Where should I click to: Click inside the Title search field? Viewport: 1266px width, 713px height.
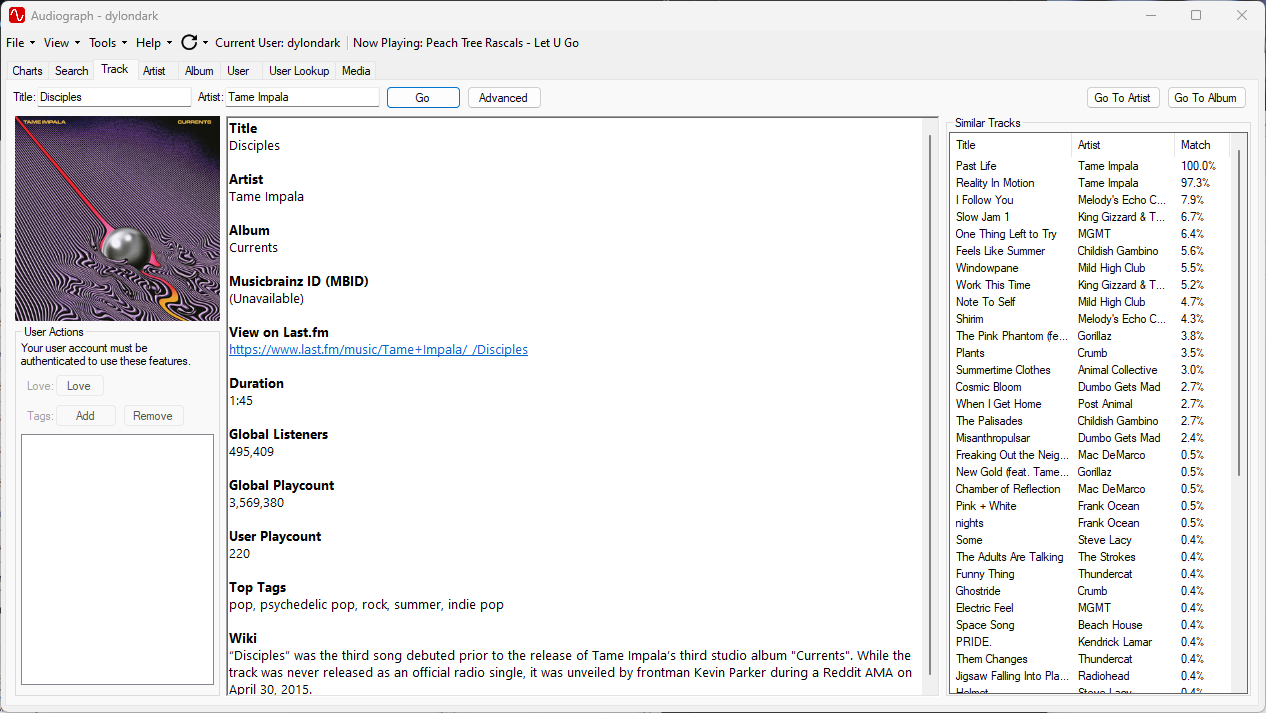coord(113,97)
